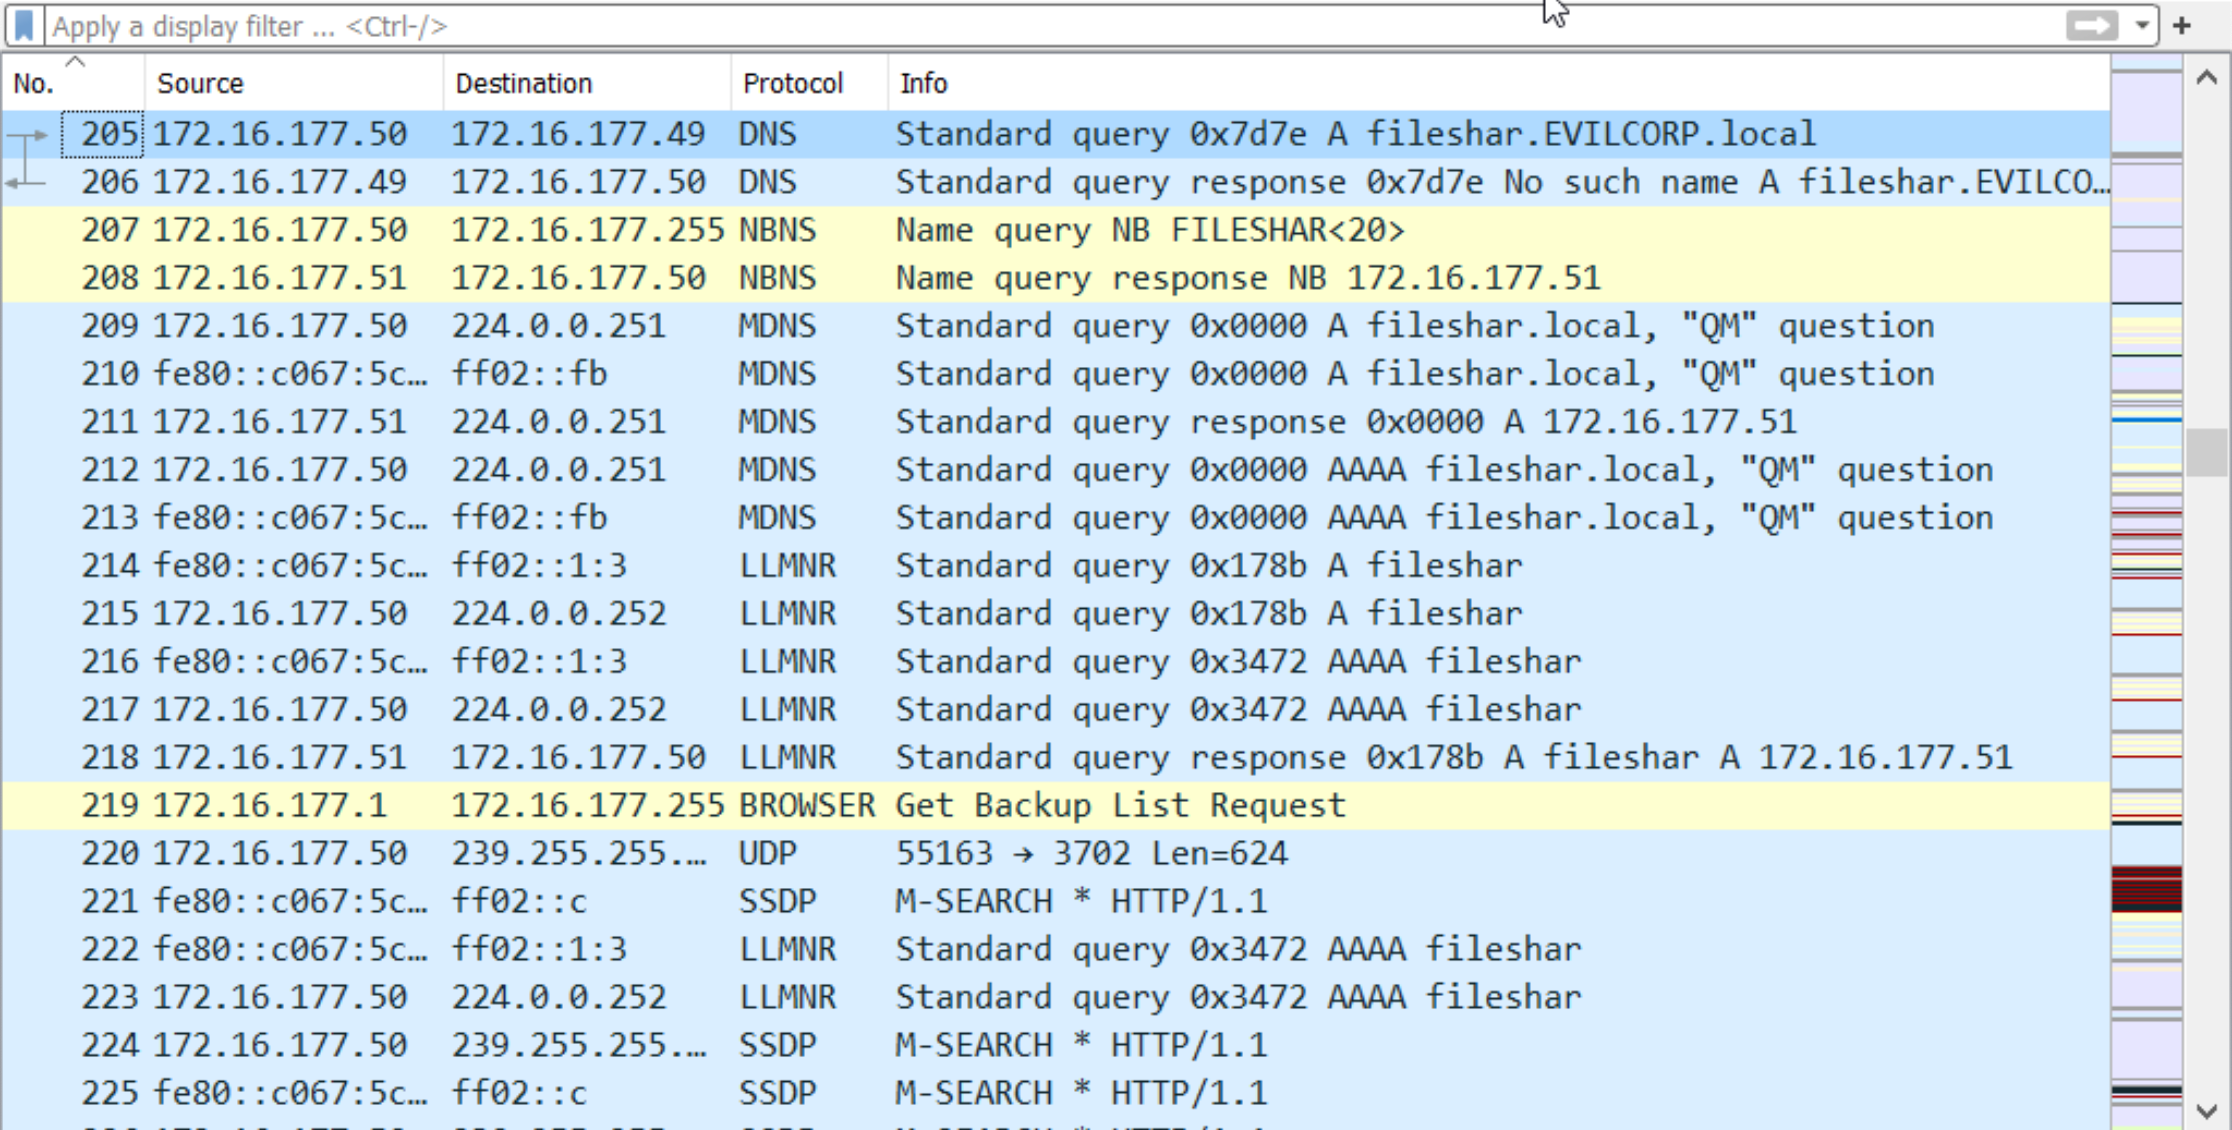Screen dimensions: 2232x1130
Task: Select packet 219 BROWSER Get Backup List Request
Action: [x=1056, y=806]
